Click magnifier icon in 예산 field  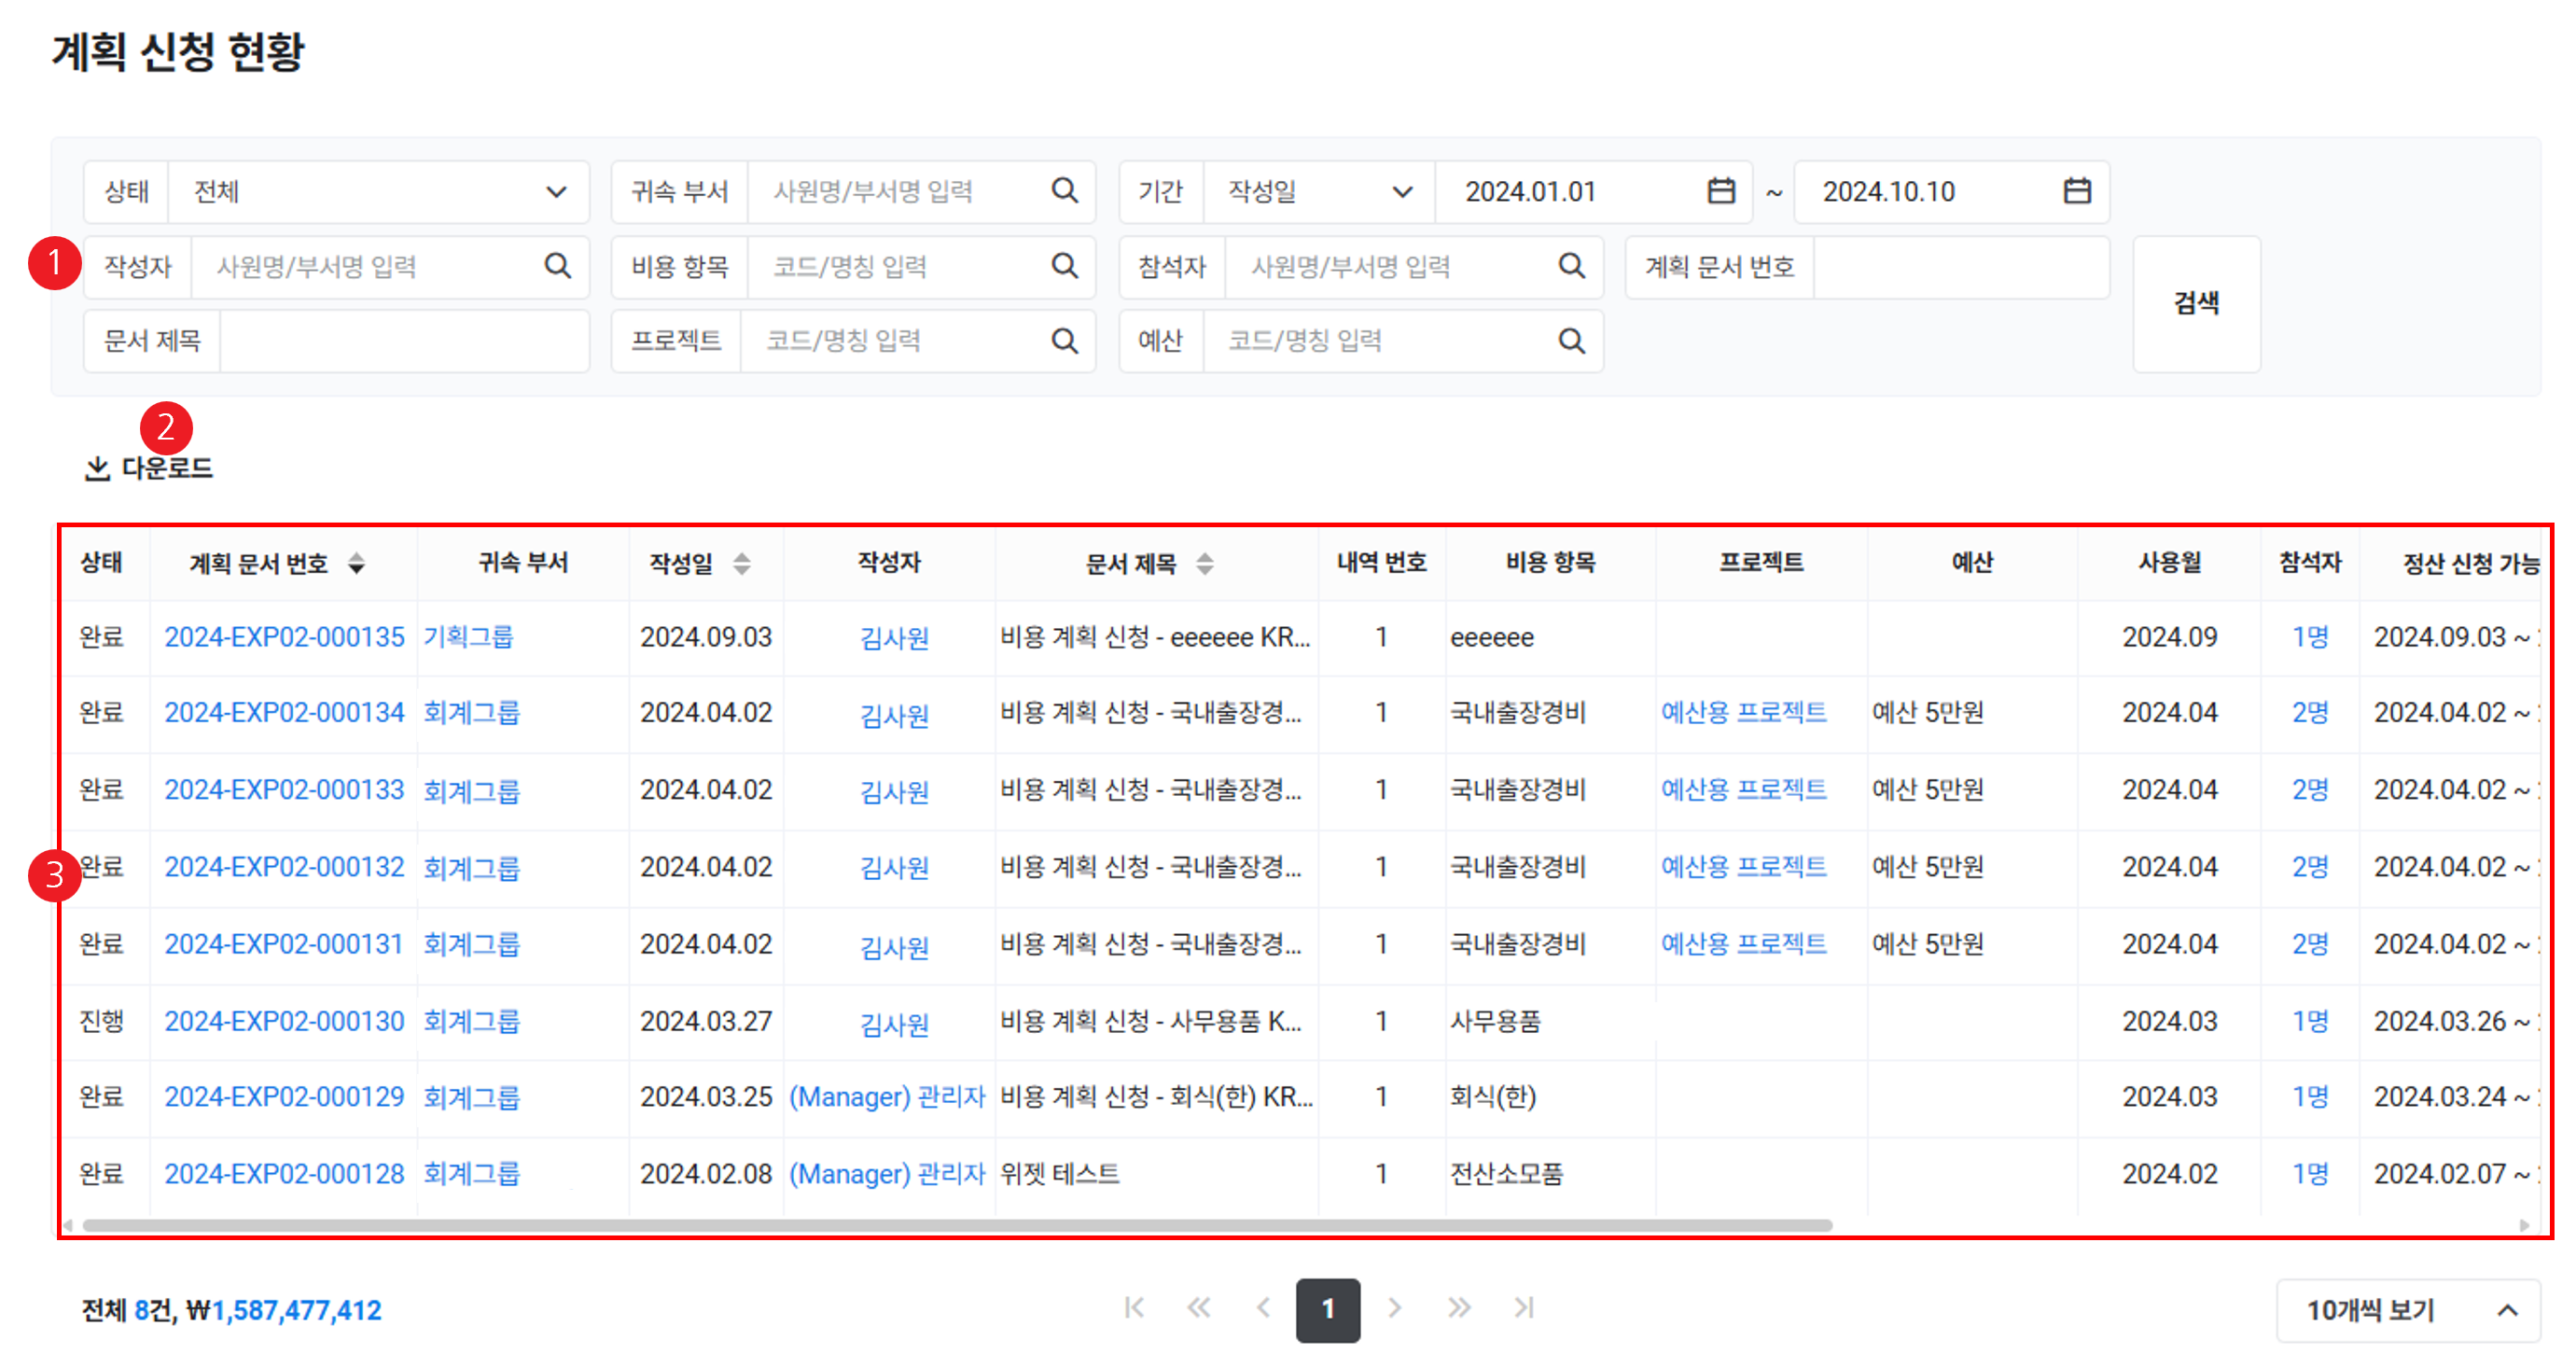coord(1571,341)
